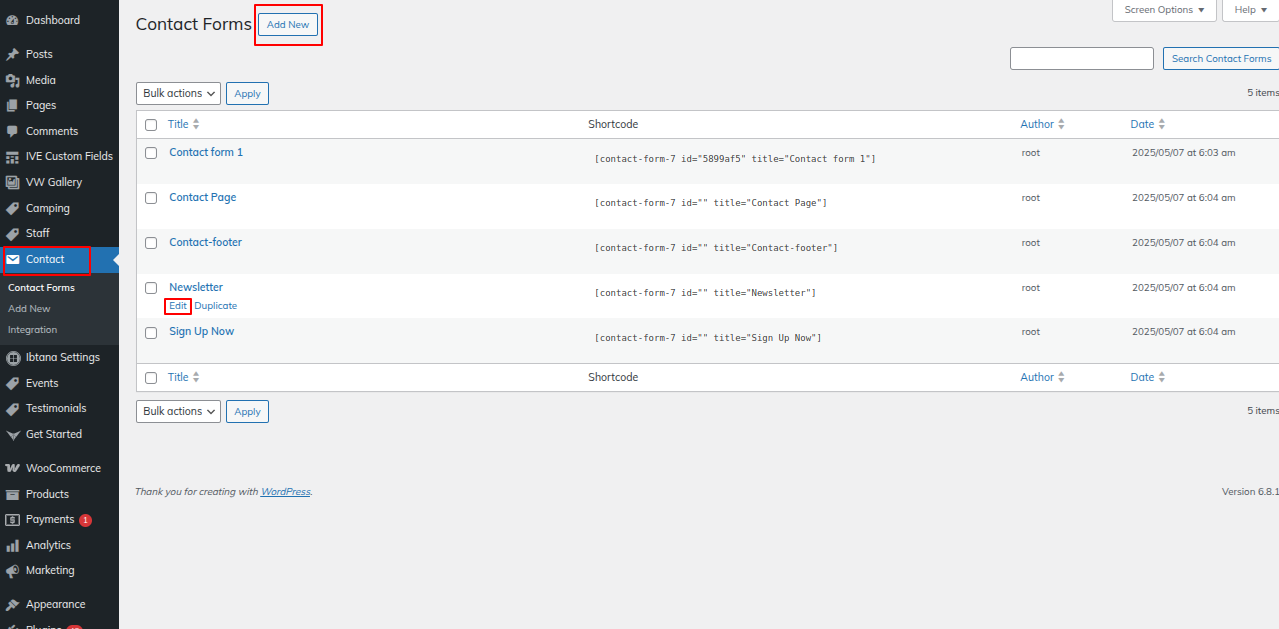The width and height of the screenshot is (1279, 629).
Task: Sort the table by the Date column
Action: [x=1142, y=125]
